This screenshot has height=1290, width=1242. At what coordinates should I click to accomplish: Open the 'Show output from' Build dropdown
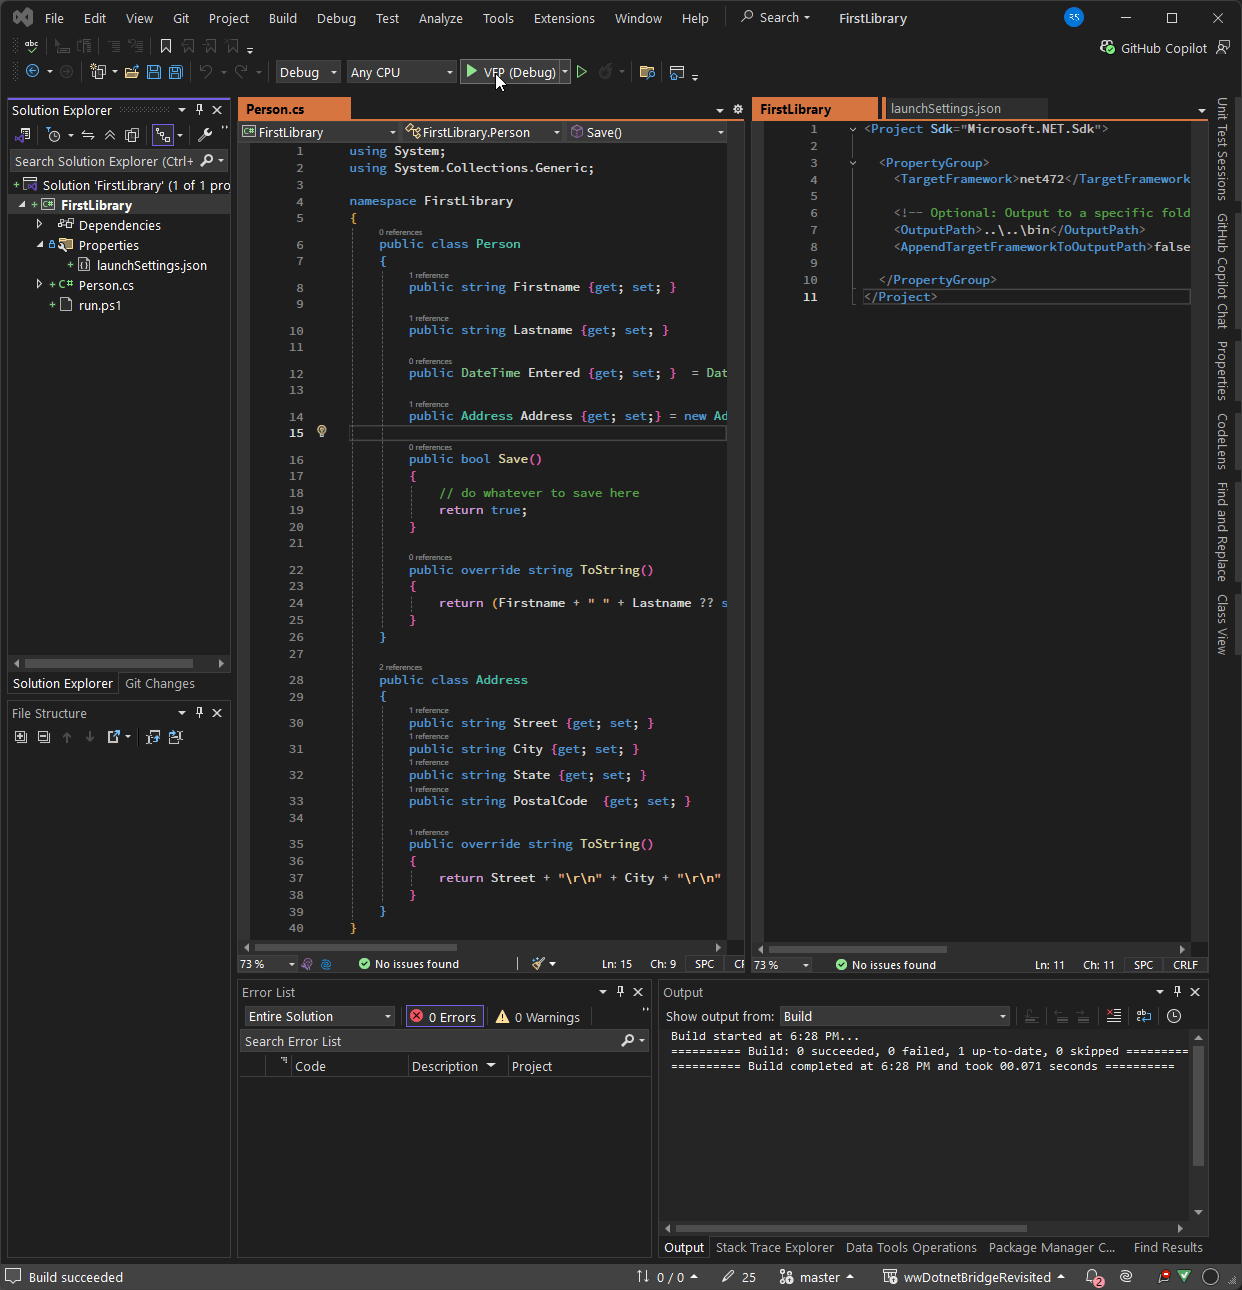(x=895, y=1016)
